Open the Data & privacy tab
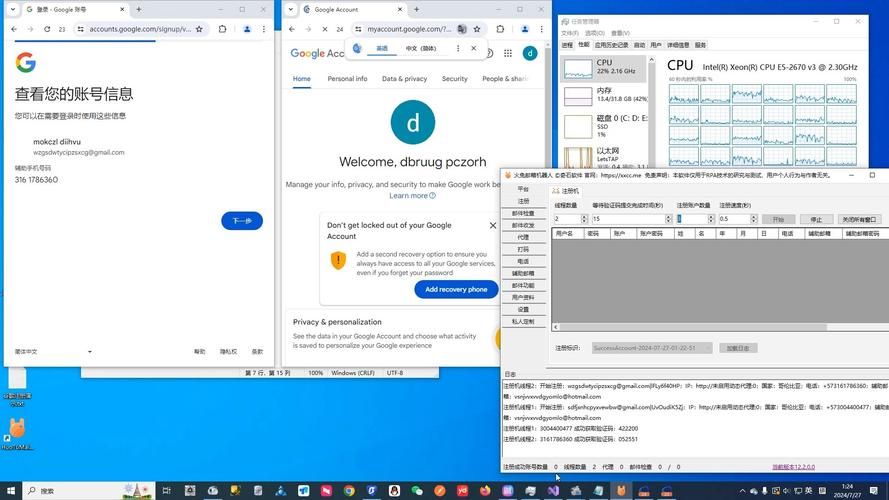The image size is (889, 500). [x=404, y=79]
